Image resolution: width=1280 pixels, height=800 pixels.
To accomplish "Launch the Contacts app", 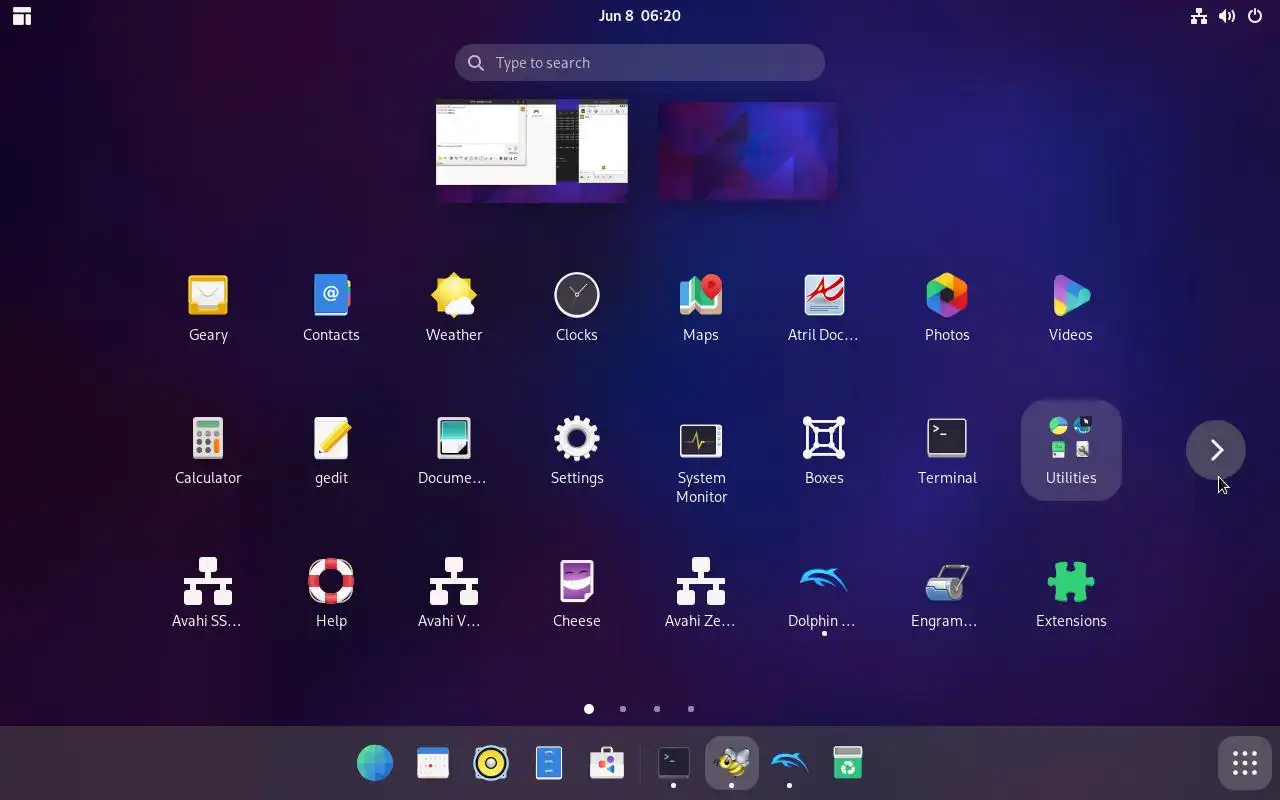I will (x=331, y=308).
